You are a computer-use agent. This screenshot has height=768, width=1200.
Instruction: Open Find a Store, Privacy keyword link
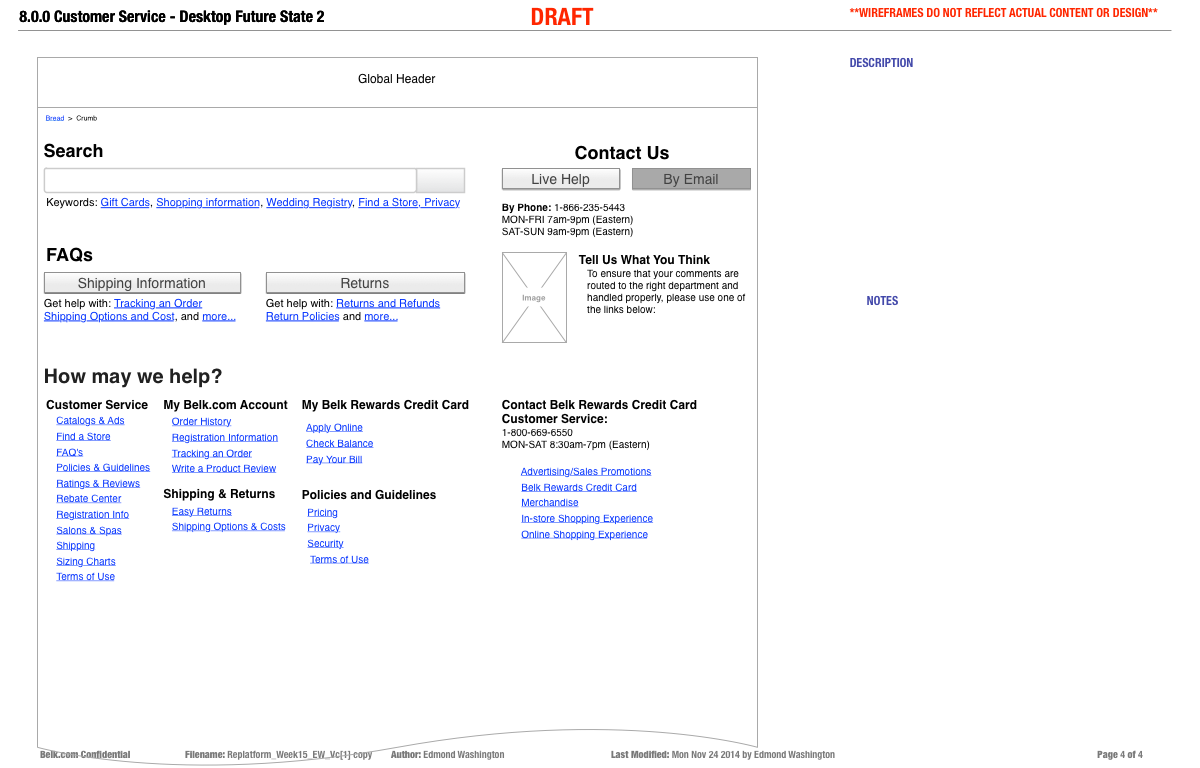(x=409, y=202)
